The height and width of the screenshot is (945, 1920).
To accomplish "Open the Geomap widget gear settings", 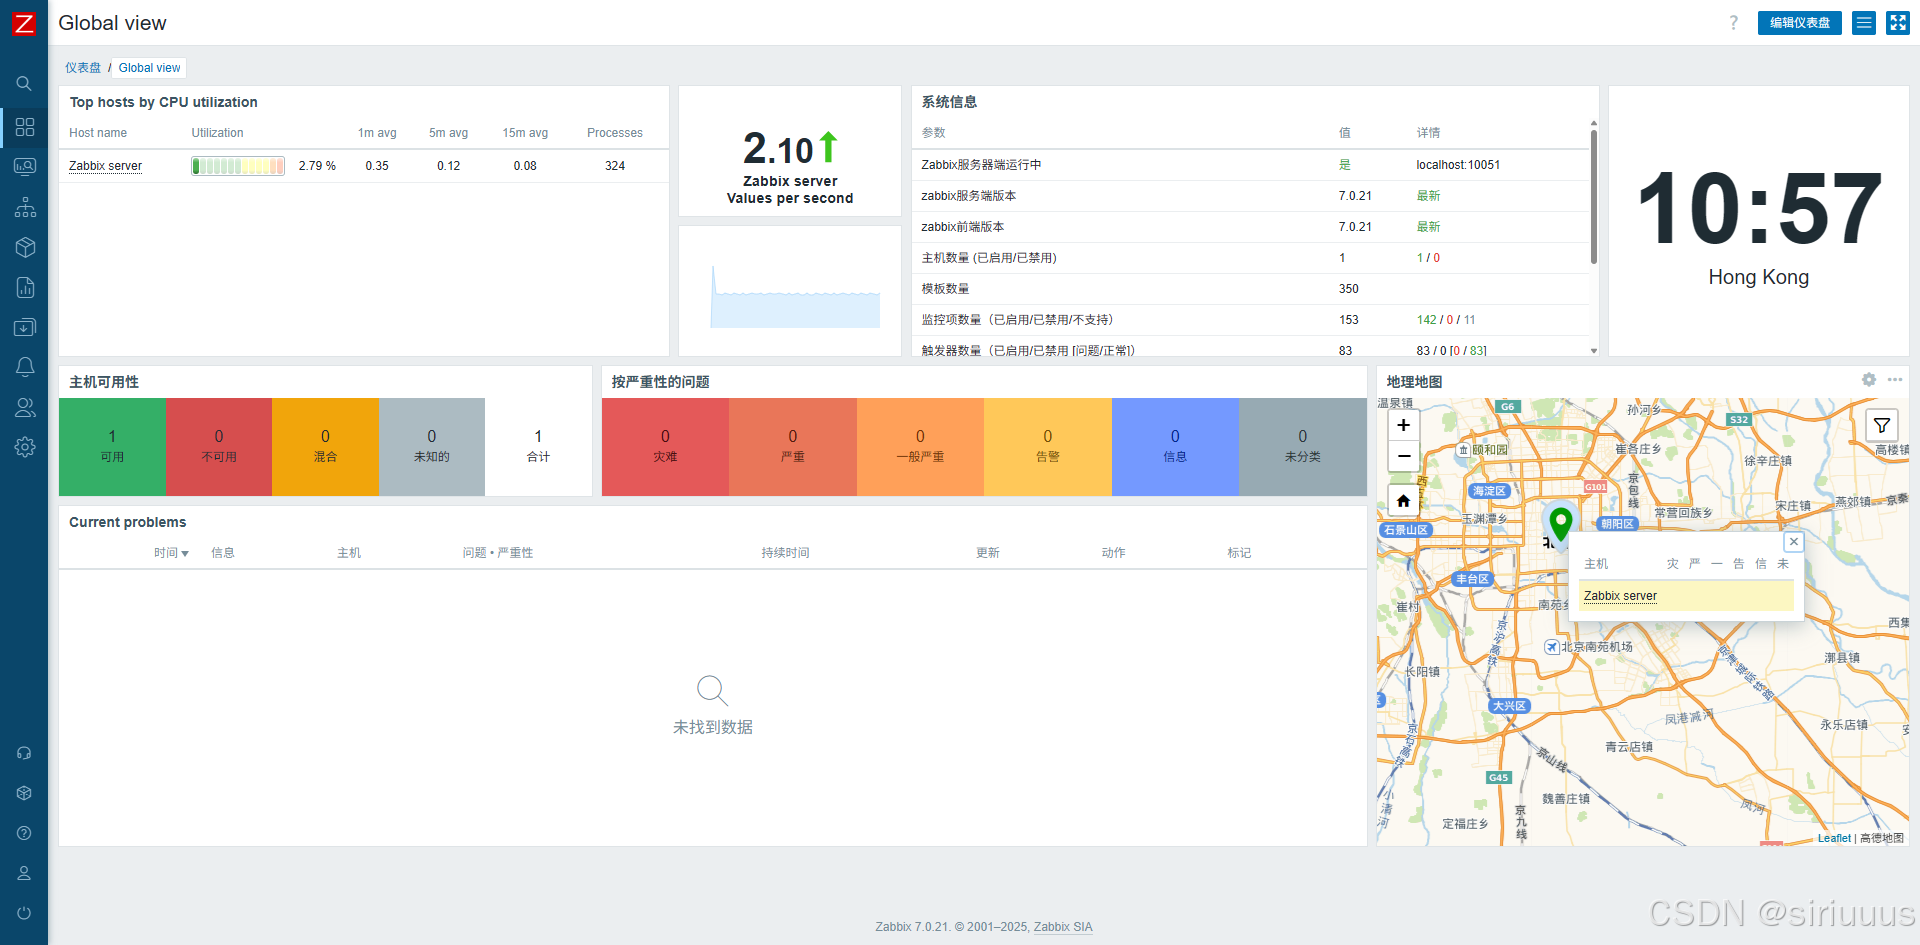I will (1869, 380).
